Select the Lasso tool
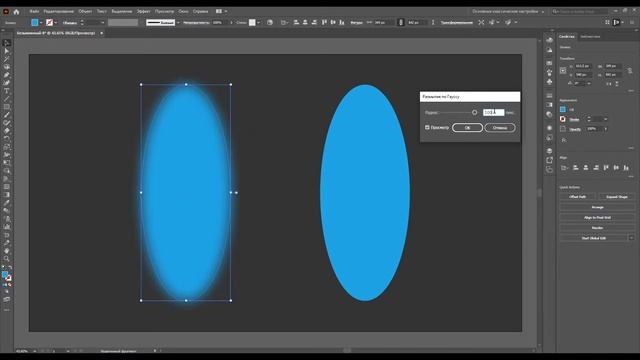This screenshot has width=640, height=360. [7, 67]
